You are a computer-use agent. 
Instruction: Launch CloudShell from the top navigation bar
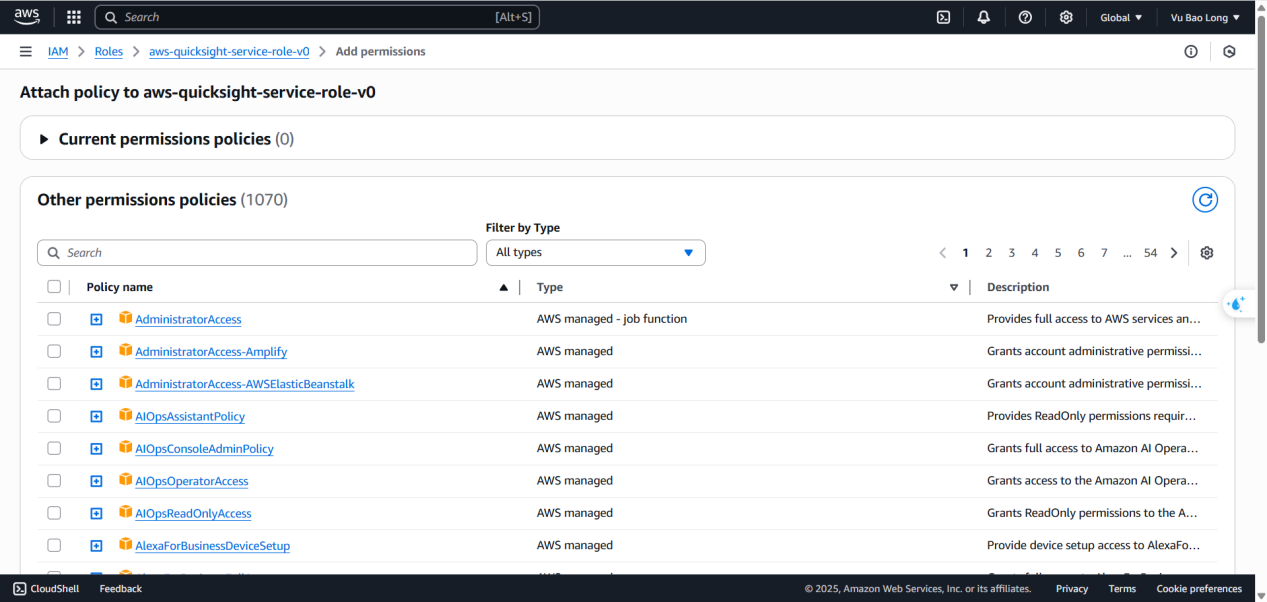[943, 17]
